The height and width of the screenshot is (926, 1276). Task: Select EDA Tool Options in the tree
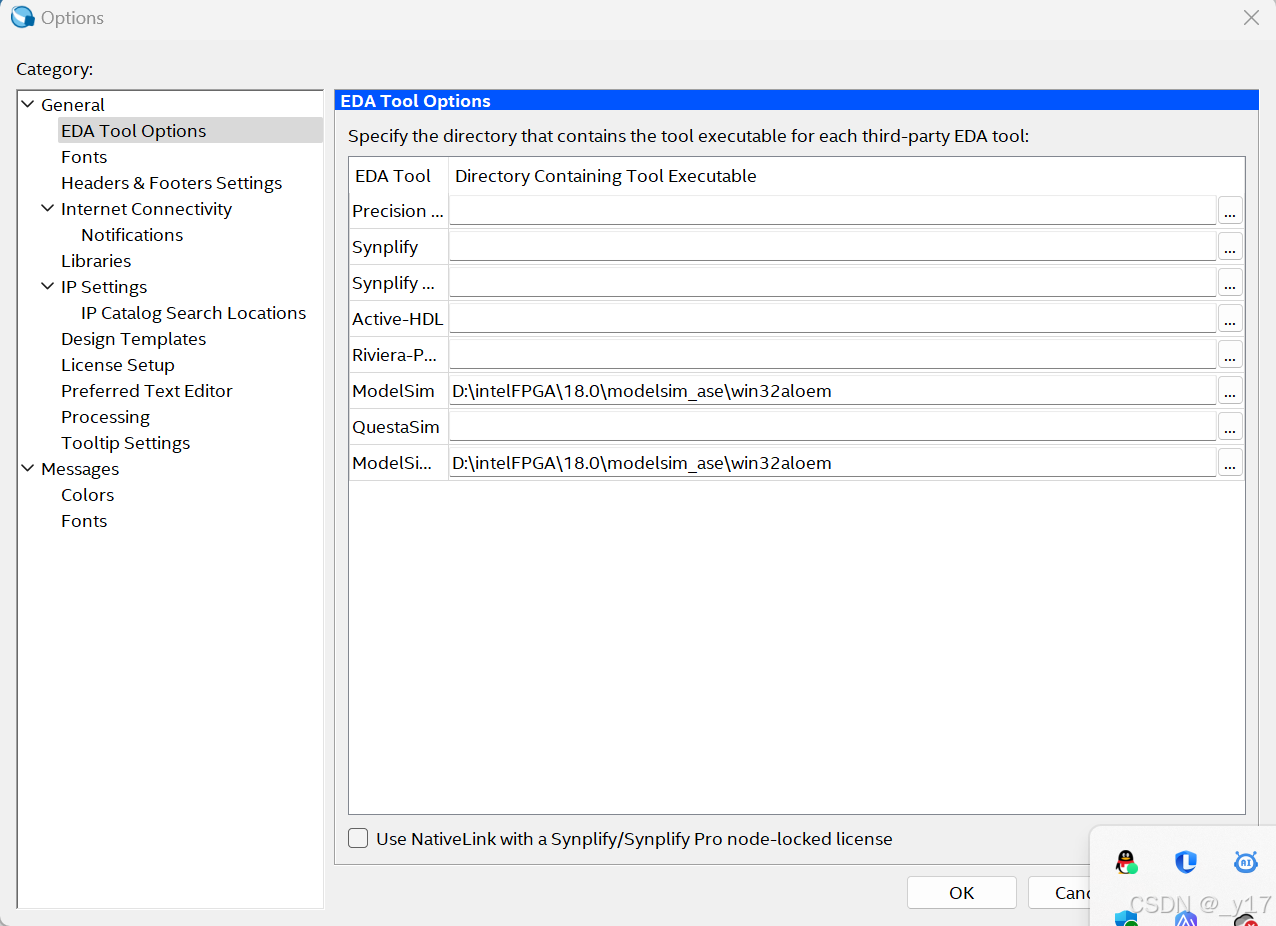(133, 131)
